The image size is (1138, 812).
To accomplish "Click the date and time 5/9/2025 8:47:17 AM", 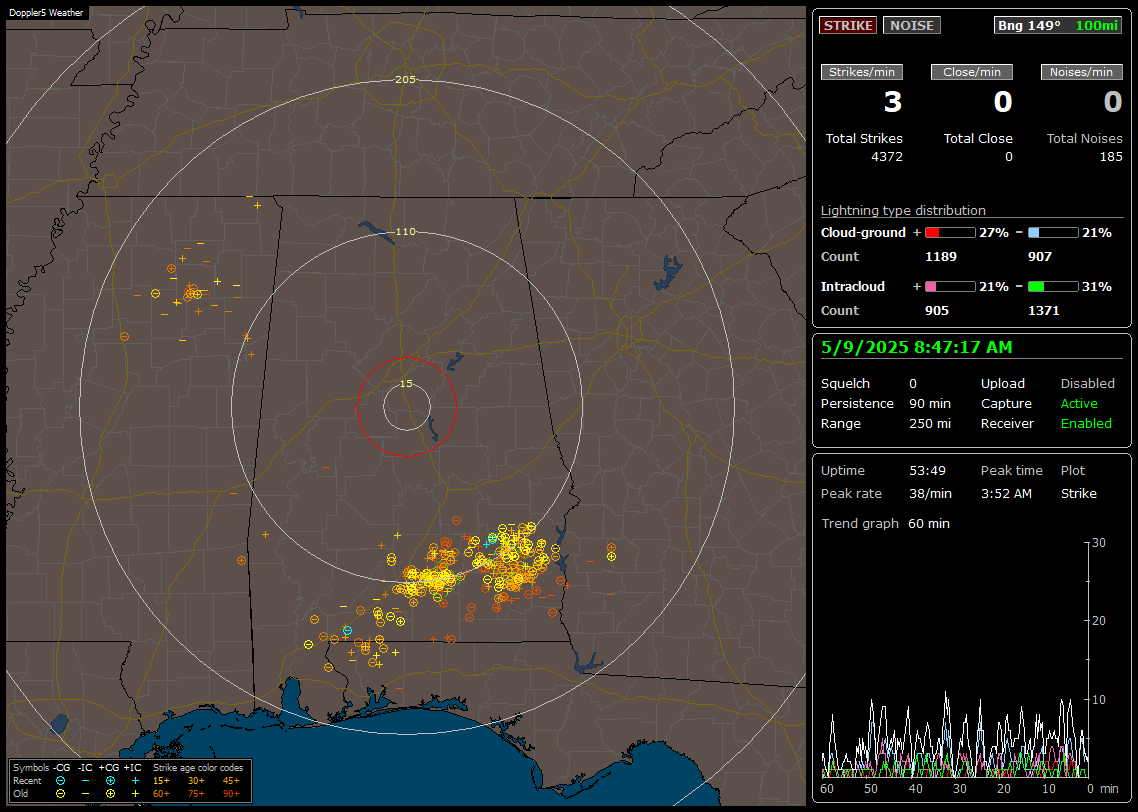I will [x=917, y=348].
